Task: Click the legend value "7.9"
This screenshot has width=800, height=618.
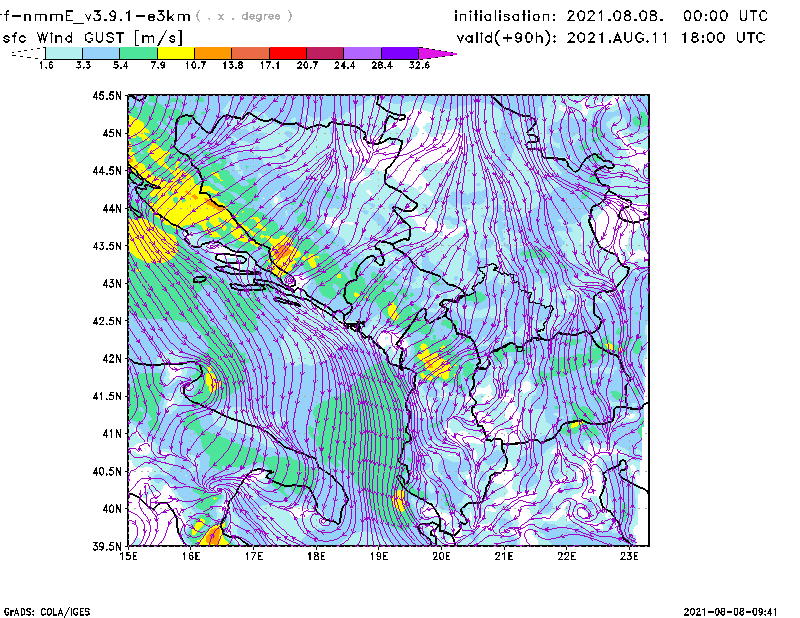Action: pos(158,65)
